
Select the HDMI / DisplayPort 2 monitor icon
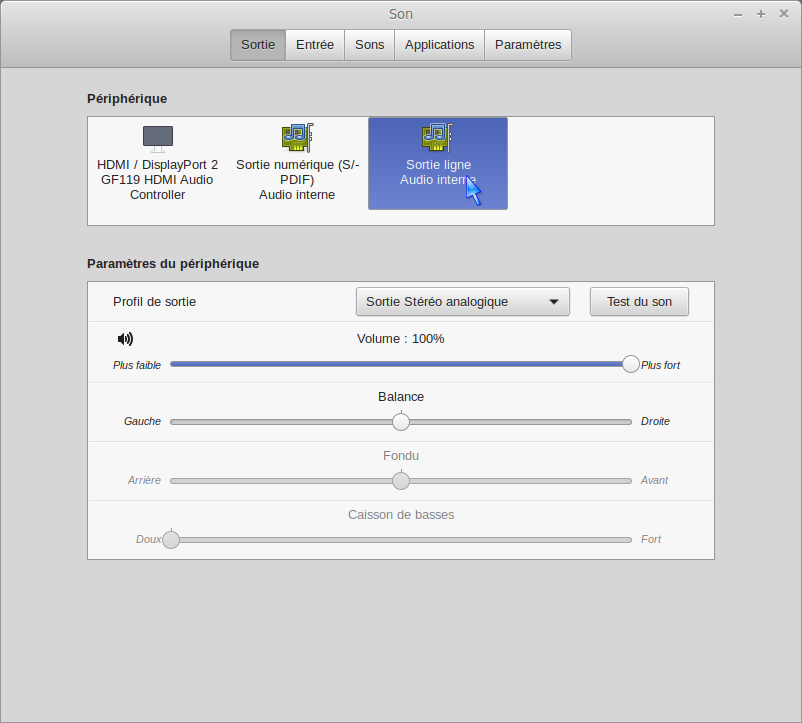[157, 138]
